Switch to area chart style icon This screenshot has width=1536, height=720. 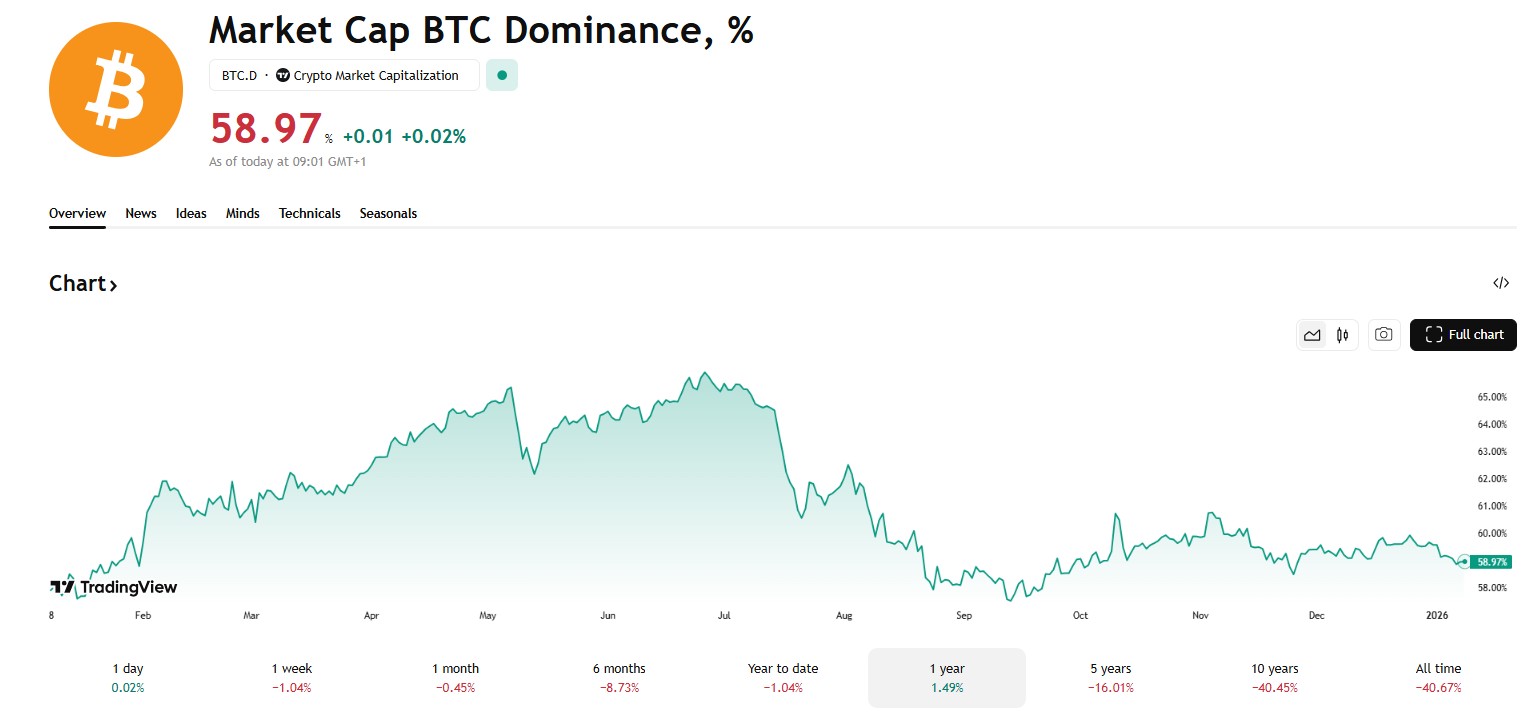tap(1312, 335)
